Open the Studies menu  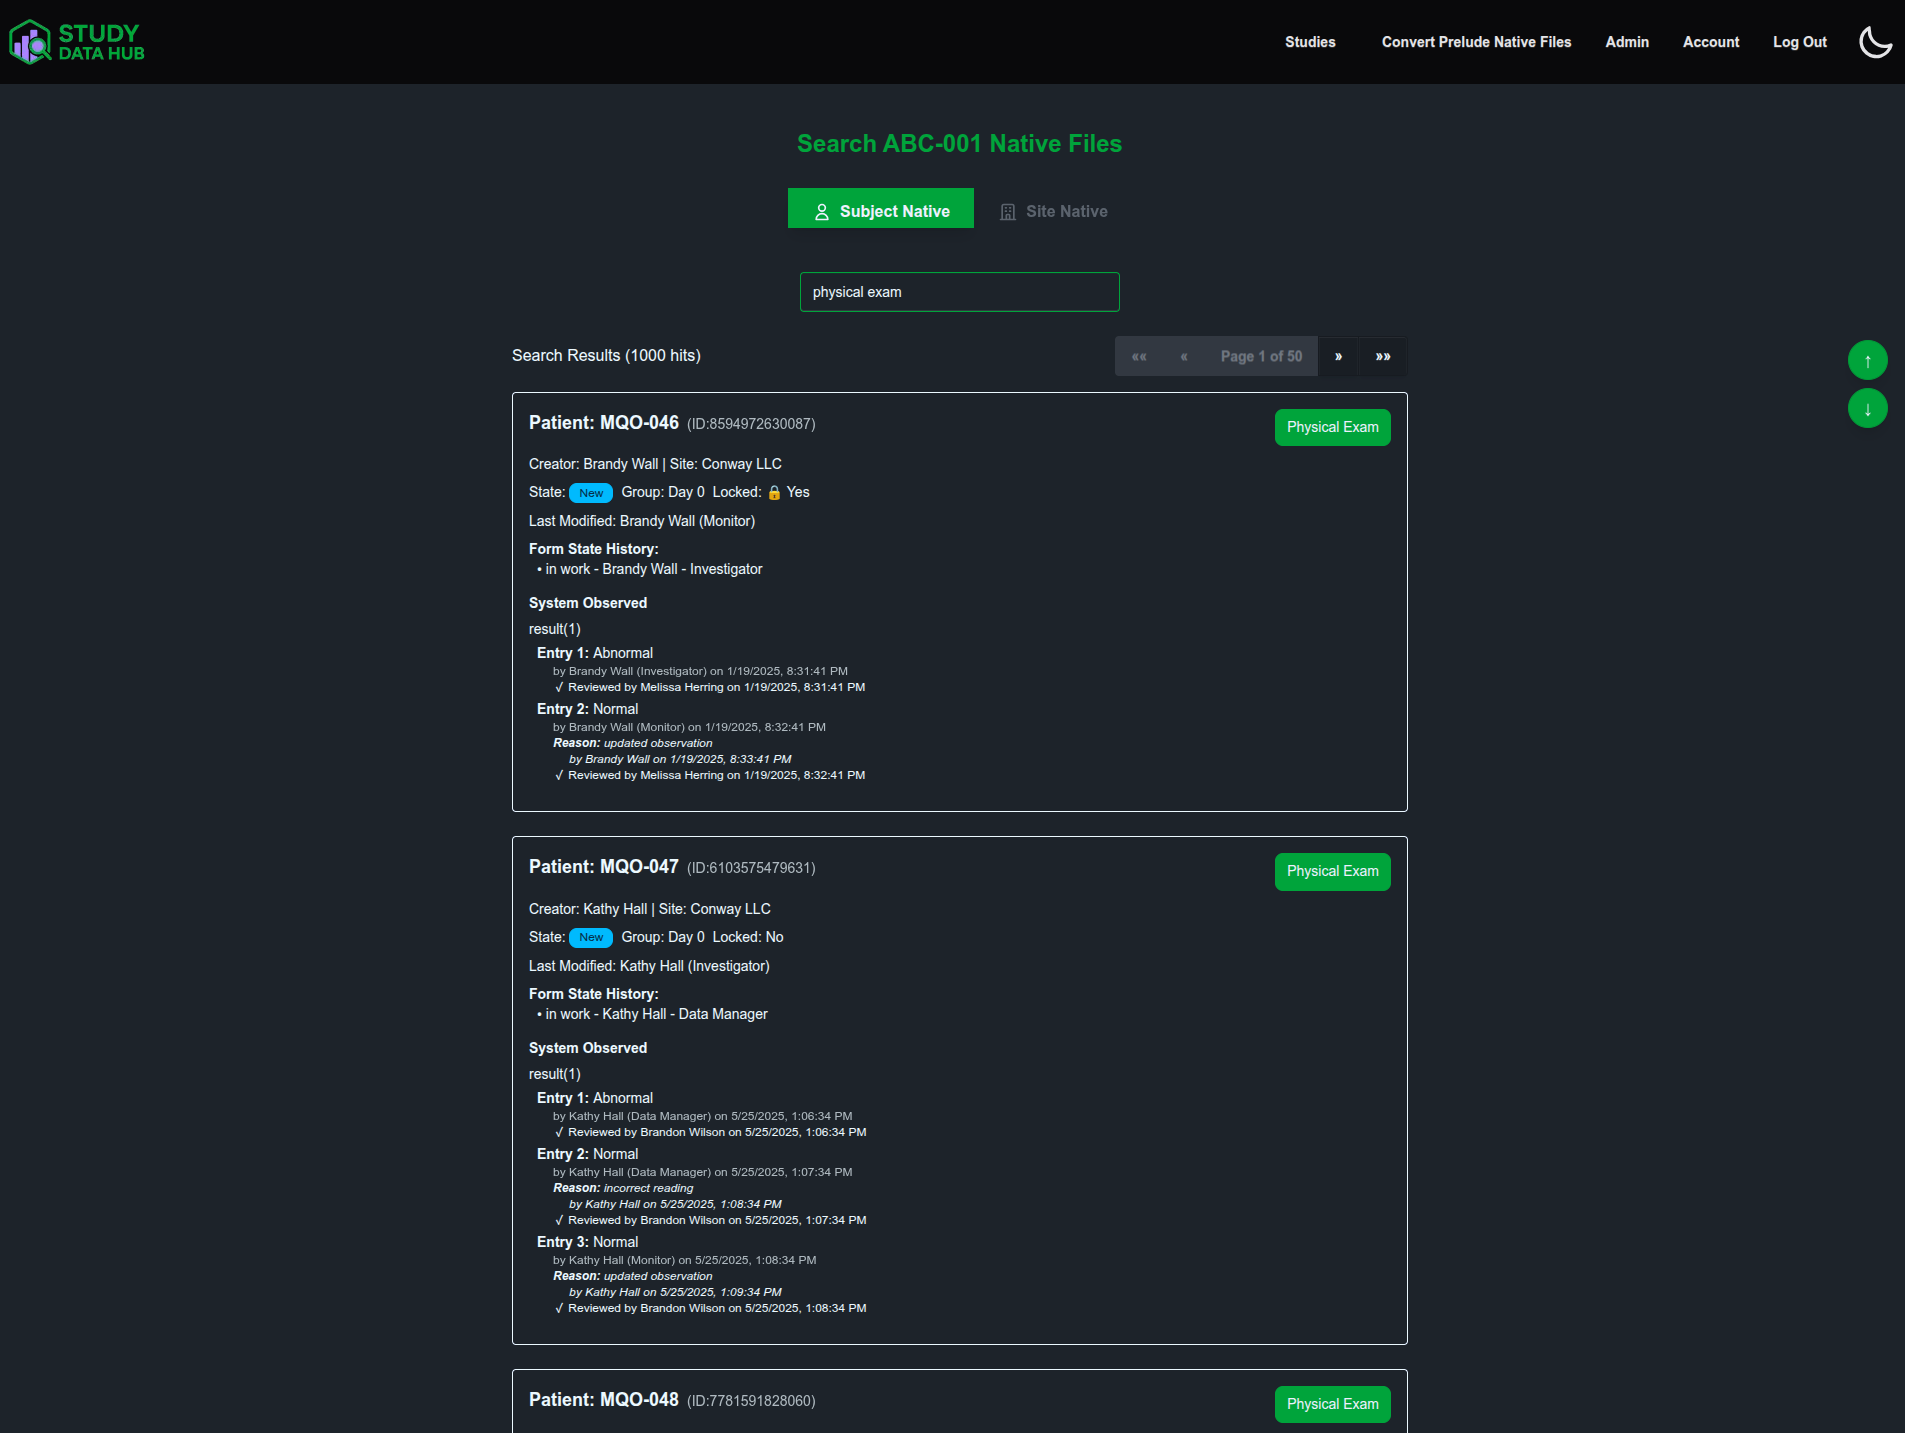tap(1310, 42)
